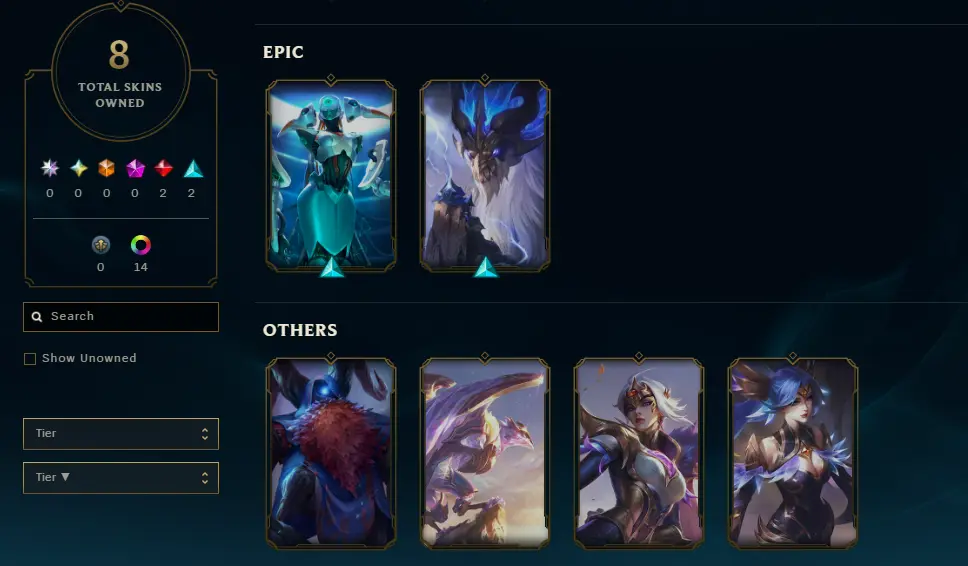968x566 pixels.
Task: Select the blue-horned dragon Epic skin card
Action: [485, 176]
